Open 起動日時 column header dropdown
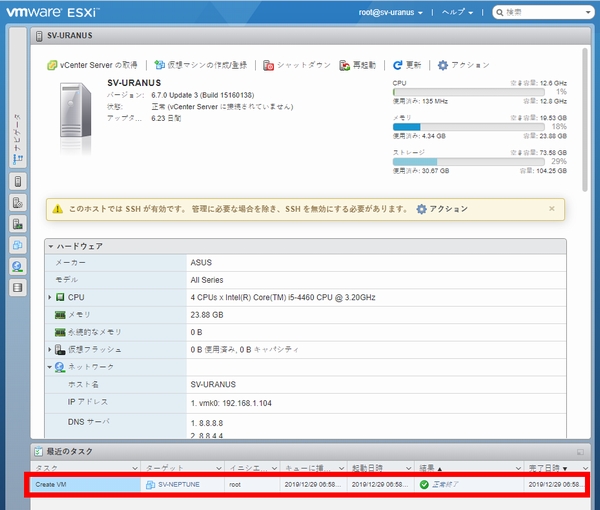Image resolution: width=600 pixels, height=510 pixels. [x=408, y=468]
